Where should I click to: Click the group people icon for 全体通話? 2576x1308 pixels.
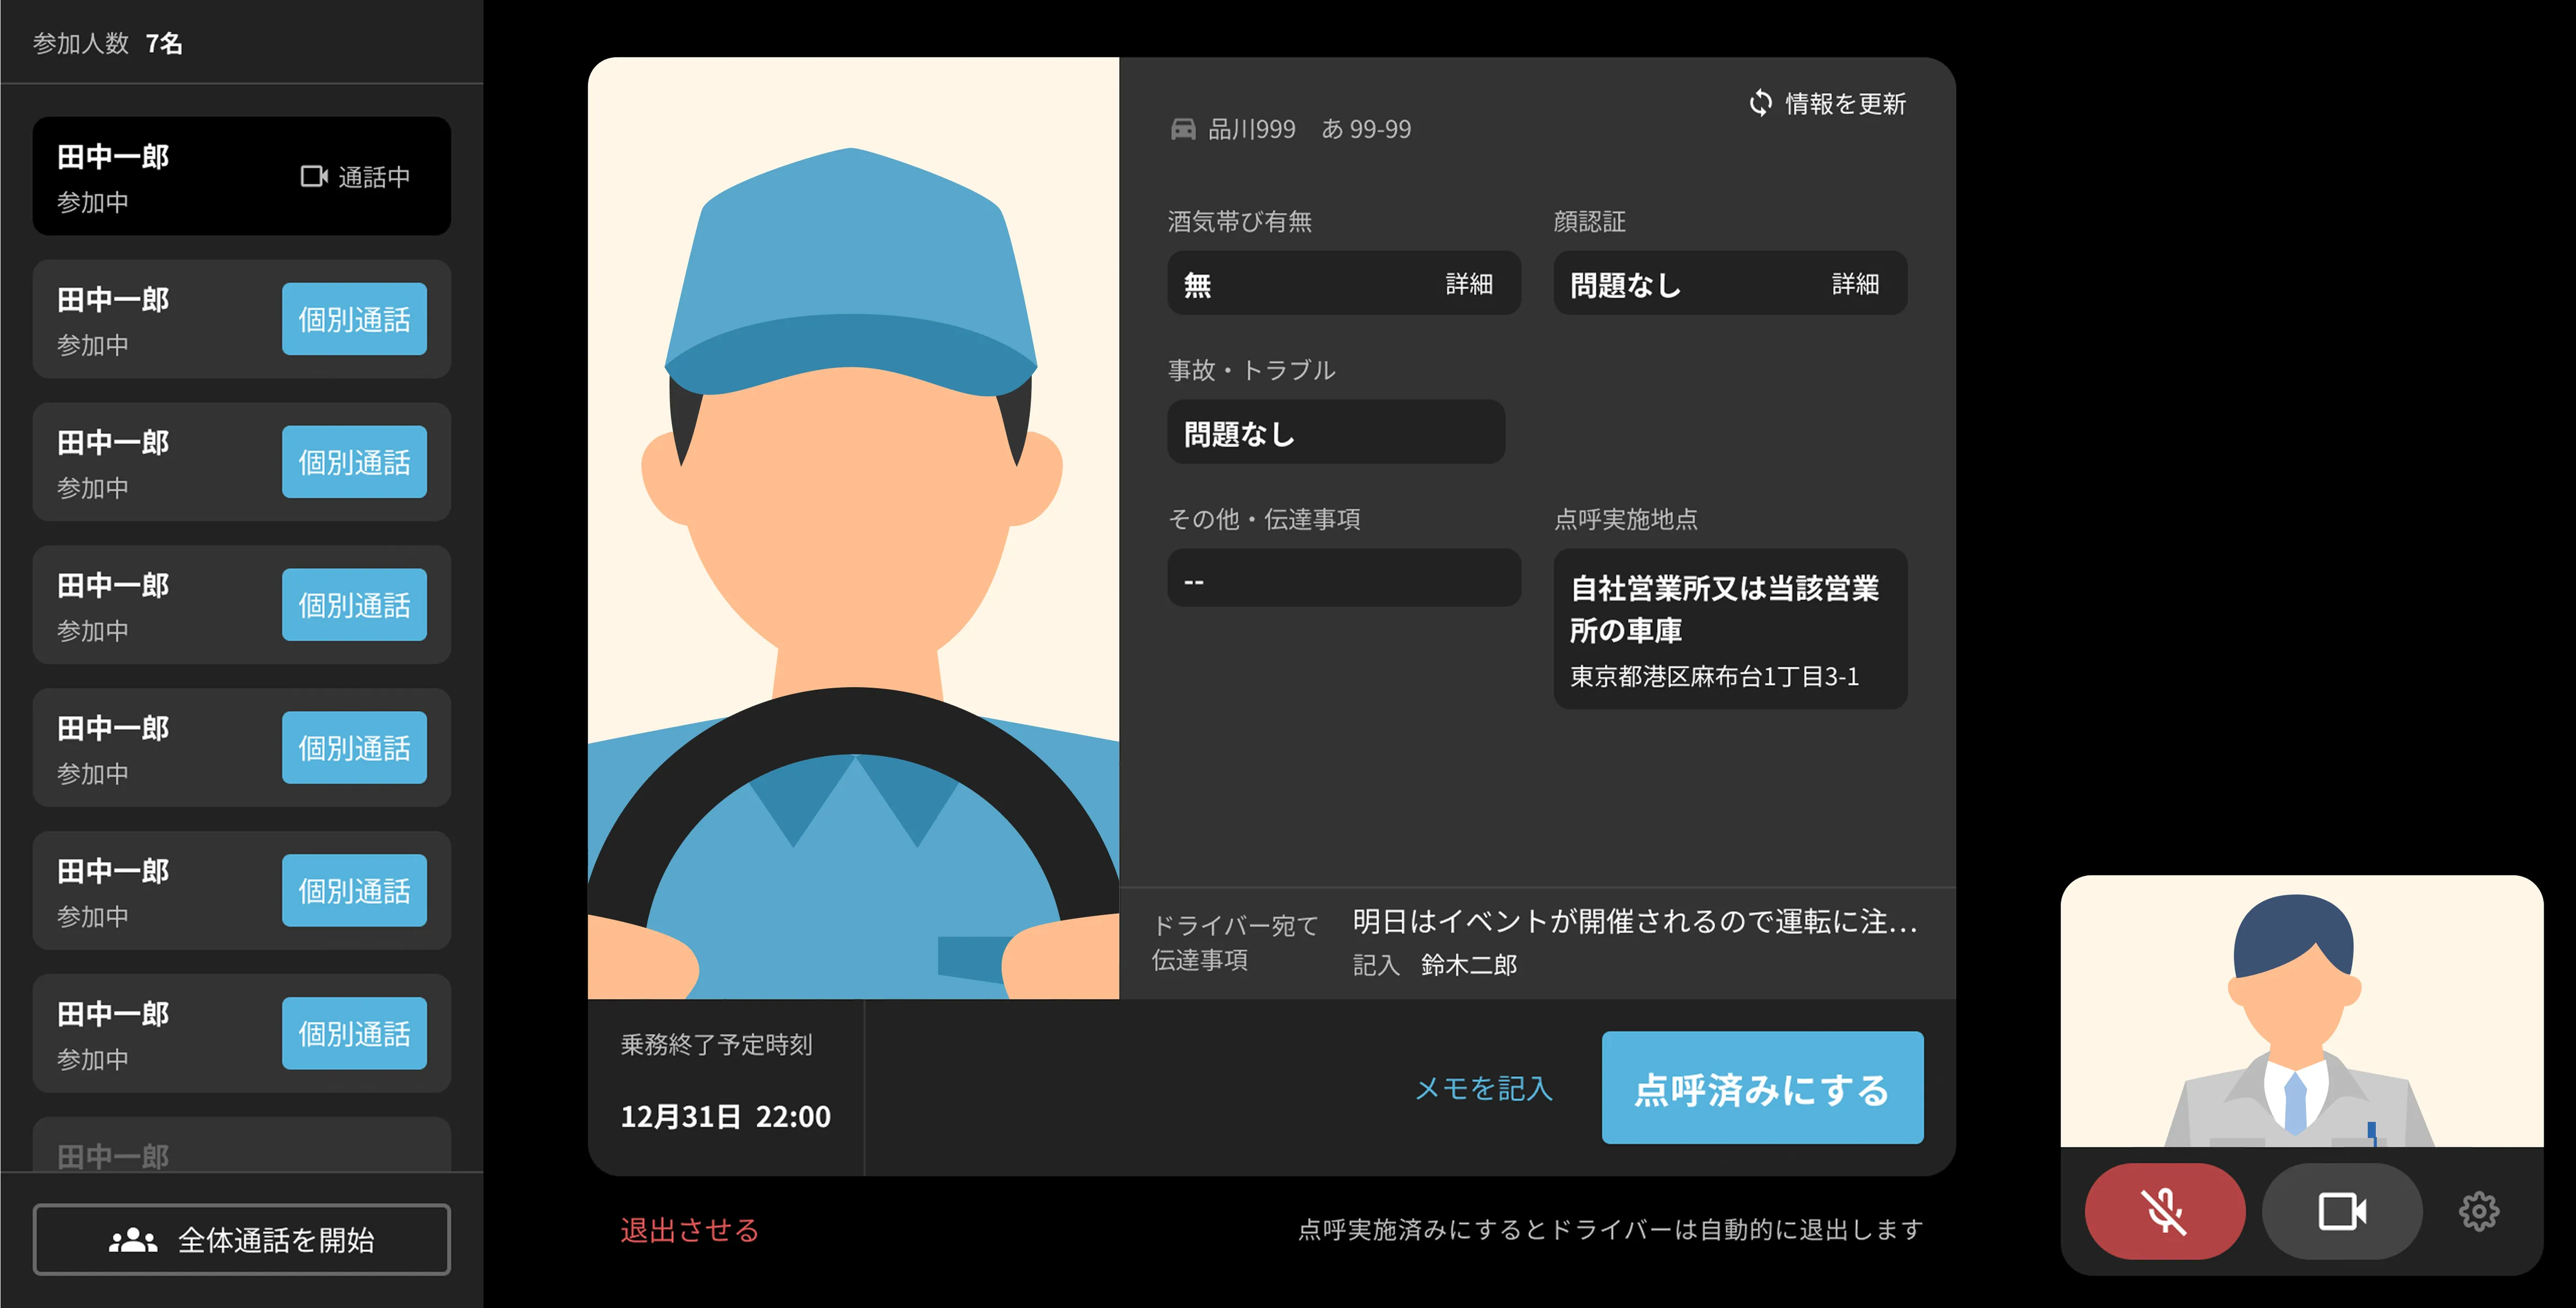pos(133,1240)
